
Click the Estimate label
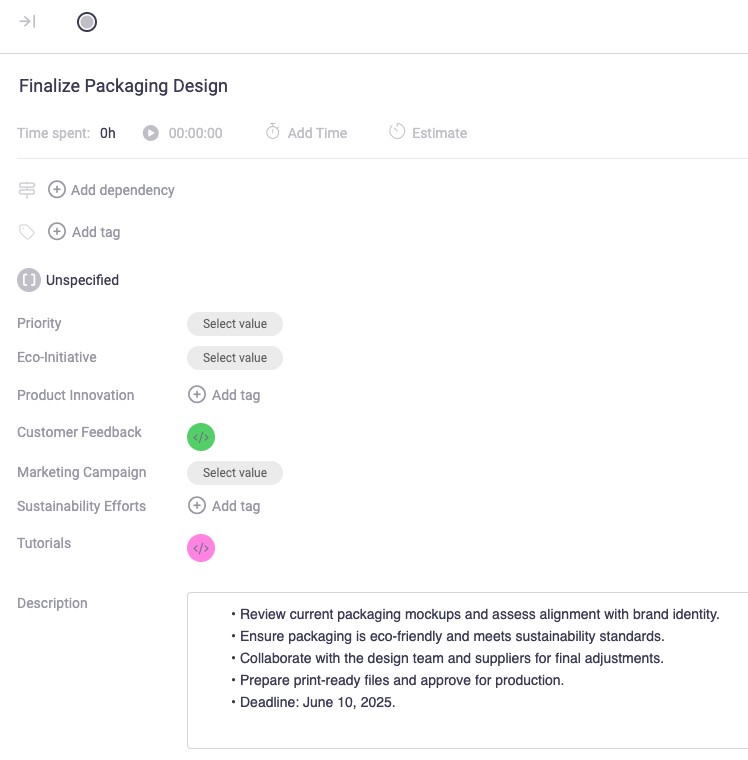[x=439, y=133]
